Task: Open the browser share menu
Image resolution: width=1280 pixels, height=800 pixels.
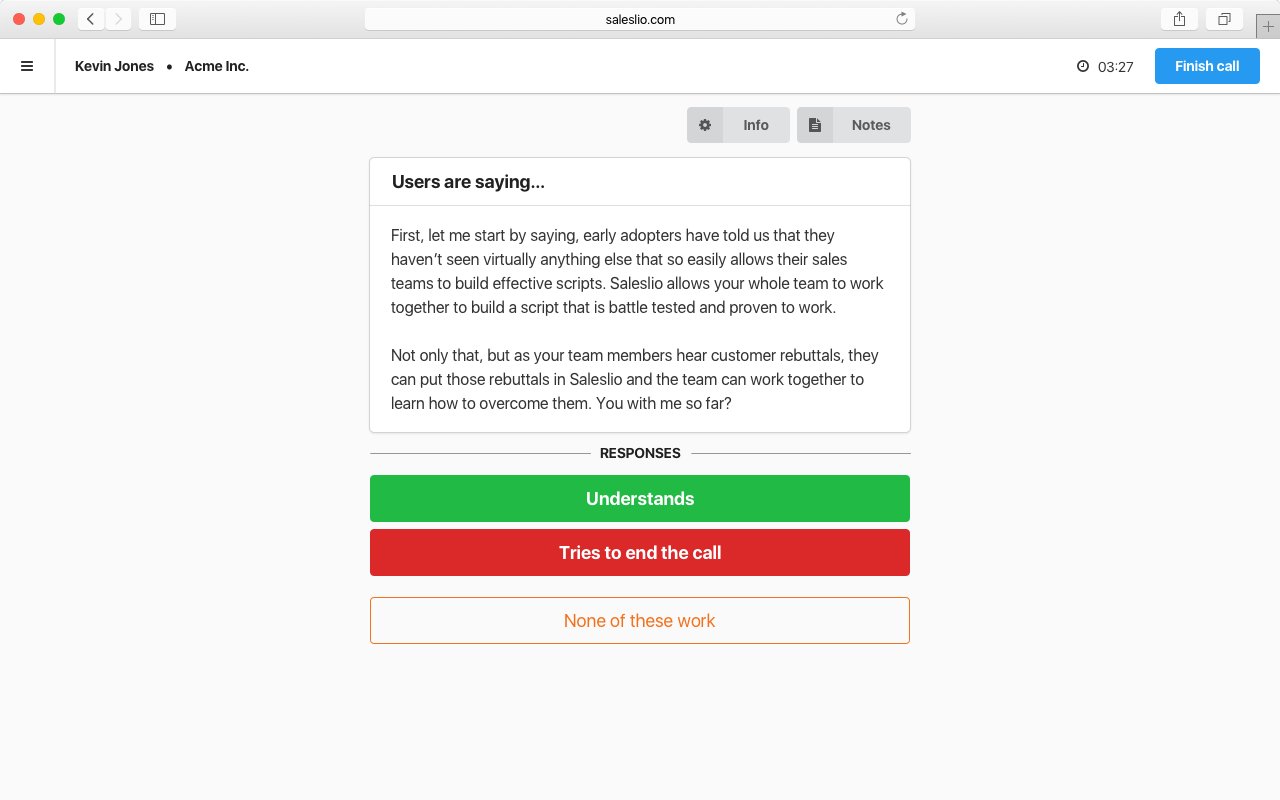Action: coord(1179,19)
